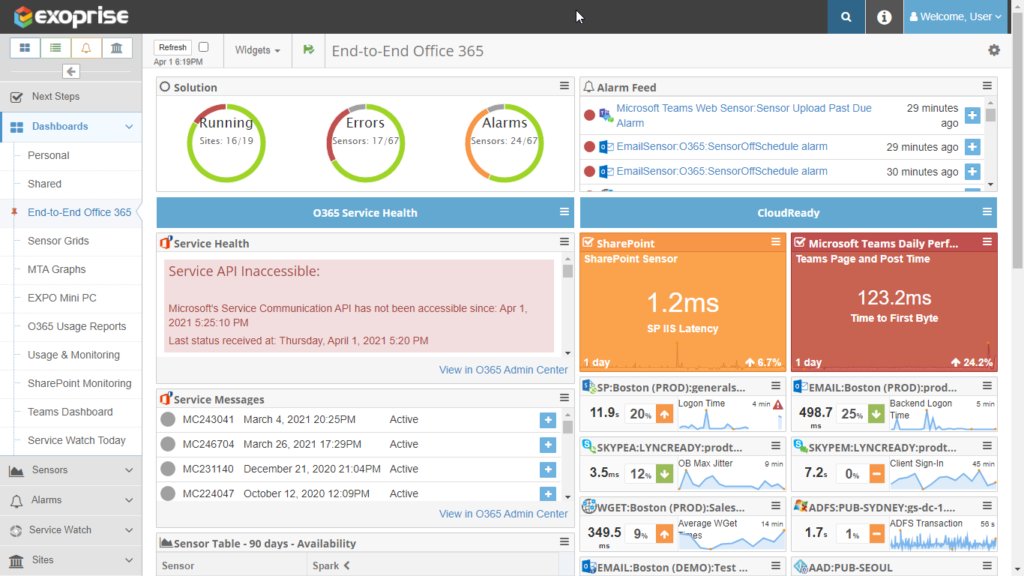Click Service Health View in O365 Admin Center
The width and height of the screenshot is (1024, 576).
[503, 370]
